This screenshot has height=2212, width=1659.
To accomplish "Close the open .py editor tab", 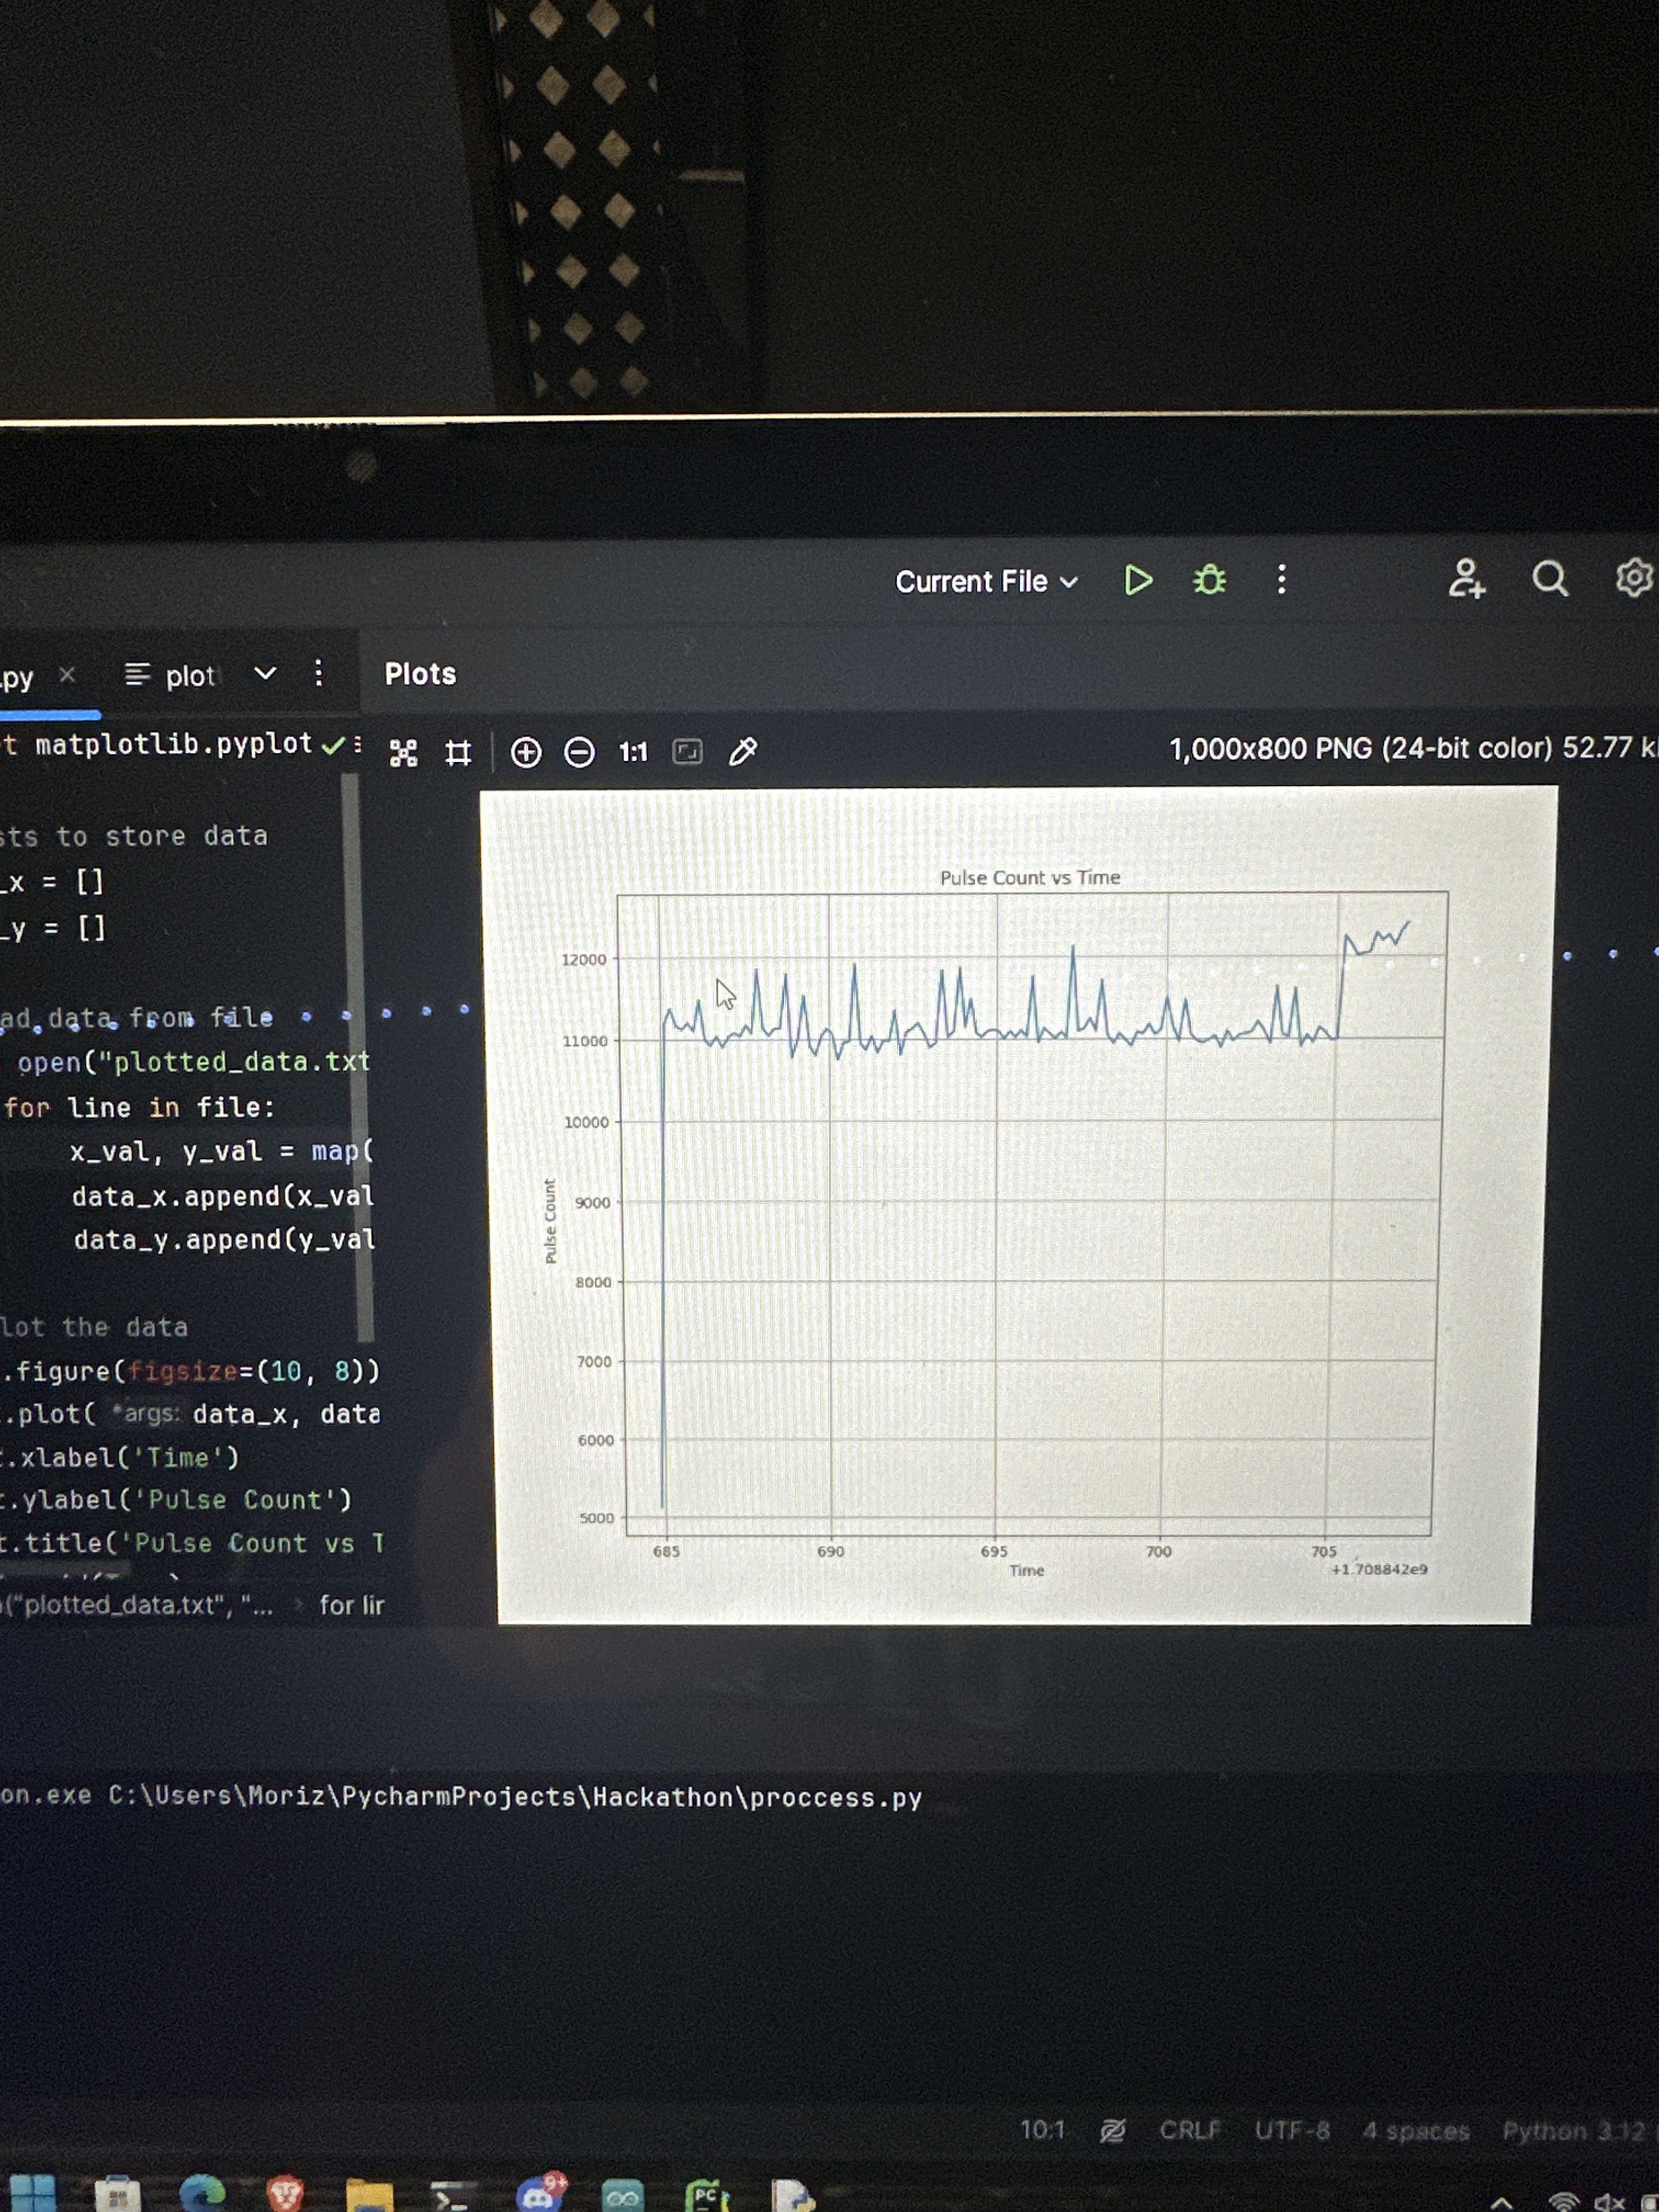I will pos(67,675).
